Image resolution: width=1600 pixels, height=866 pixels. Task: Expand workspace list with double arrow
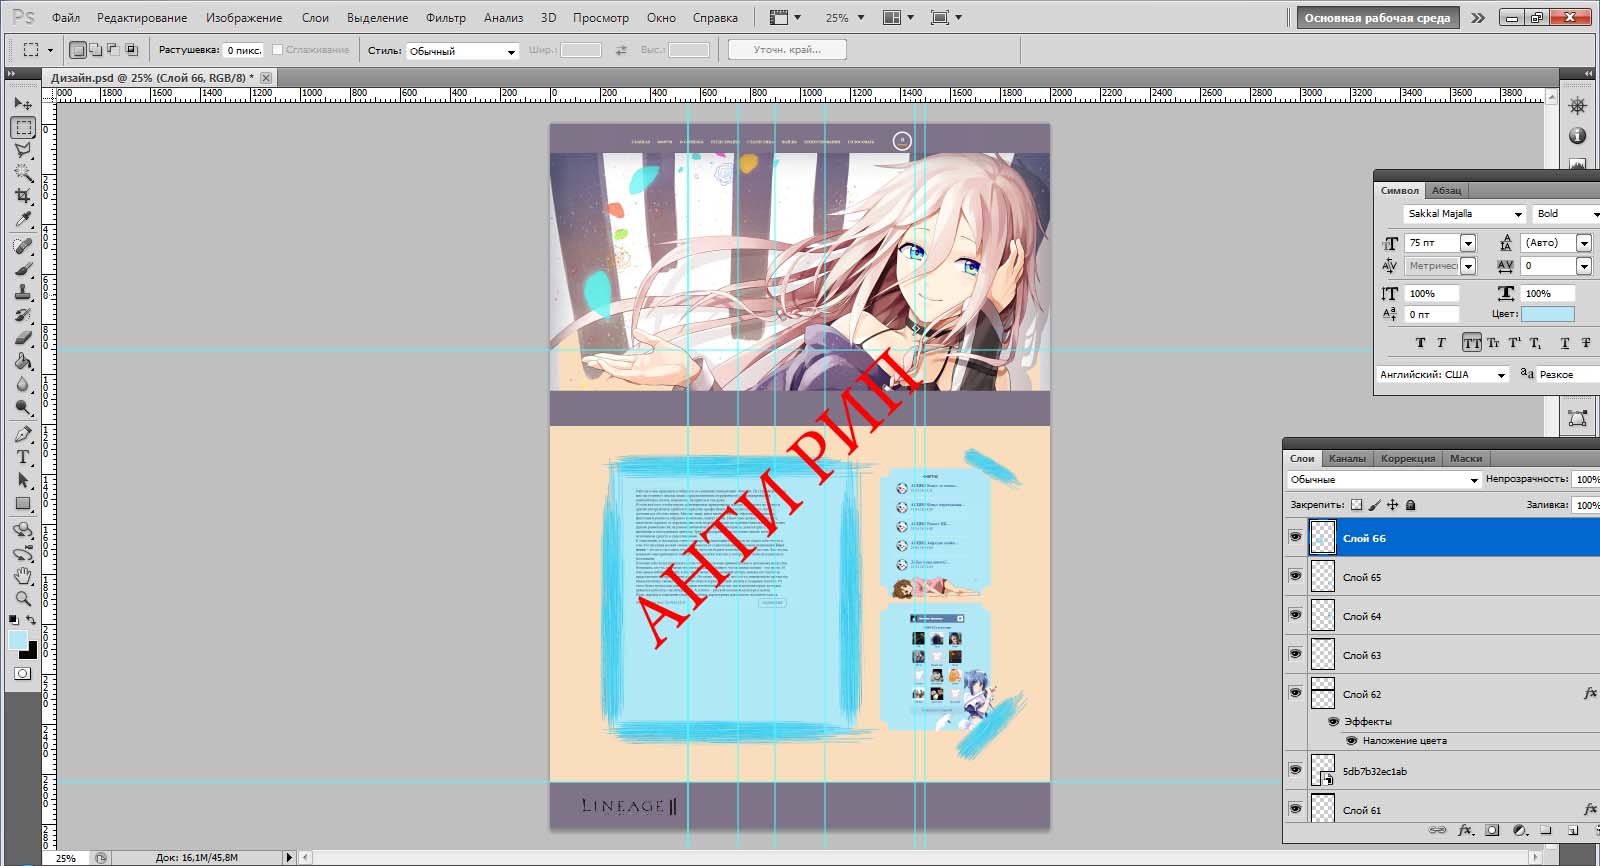[1478, 18]
